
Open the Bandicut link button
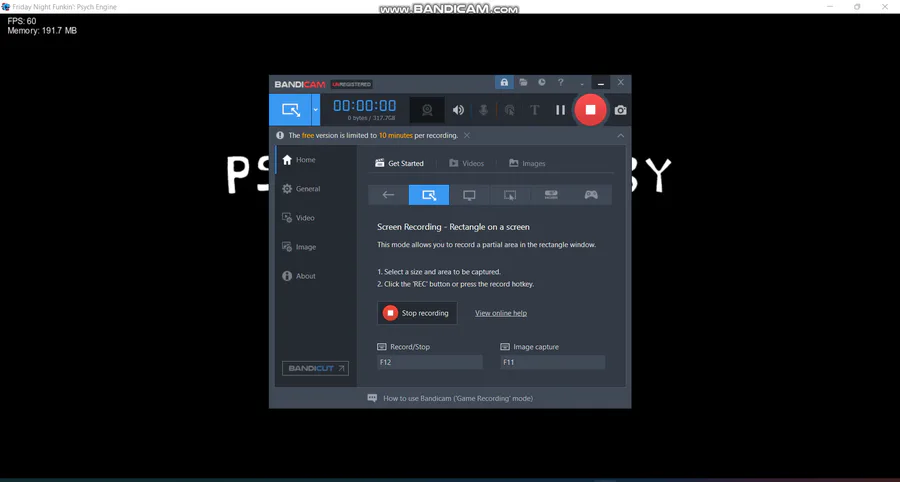point(315,368)
